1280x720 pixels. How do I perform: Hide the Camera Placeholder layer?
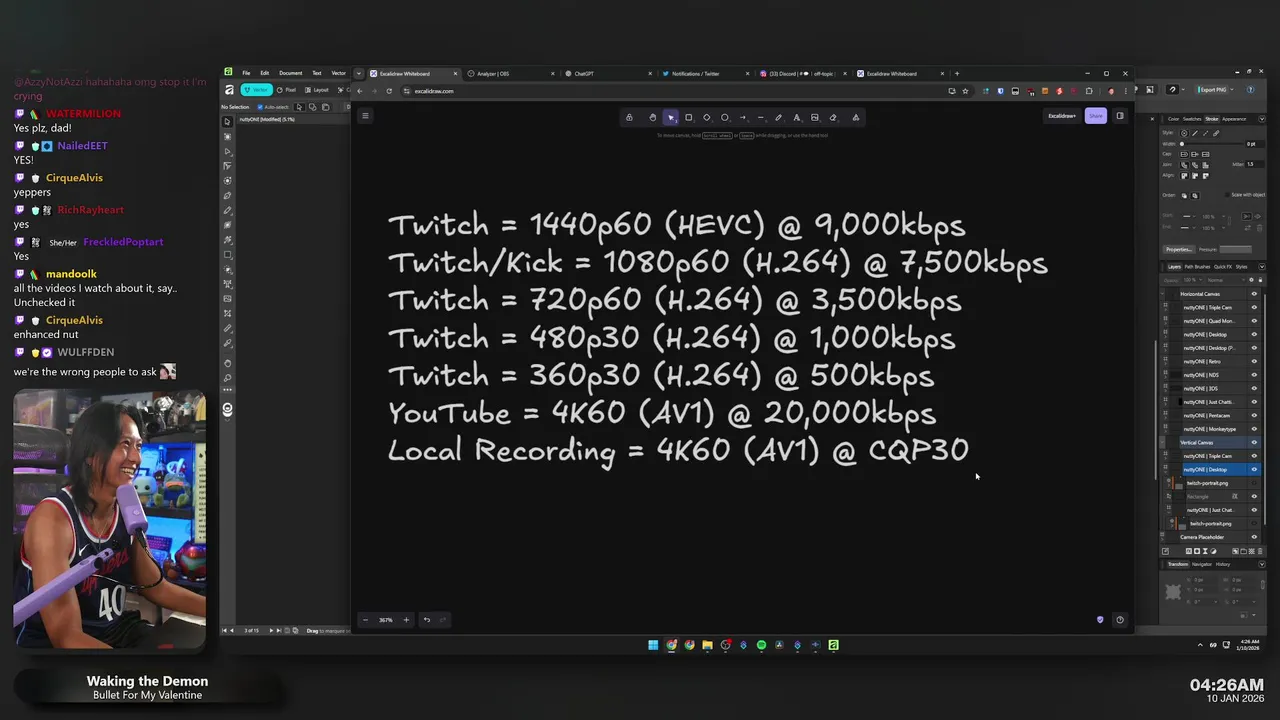click(x=1254, y=537)
